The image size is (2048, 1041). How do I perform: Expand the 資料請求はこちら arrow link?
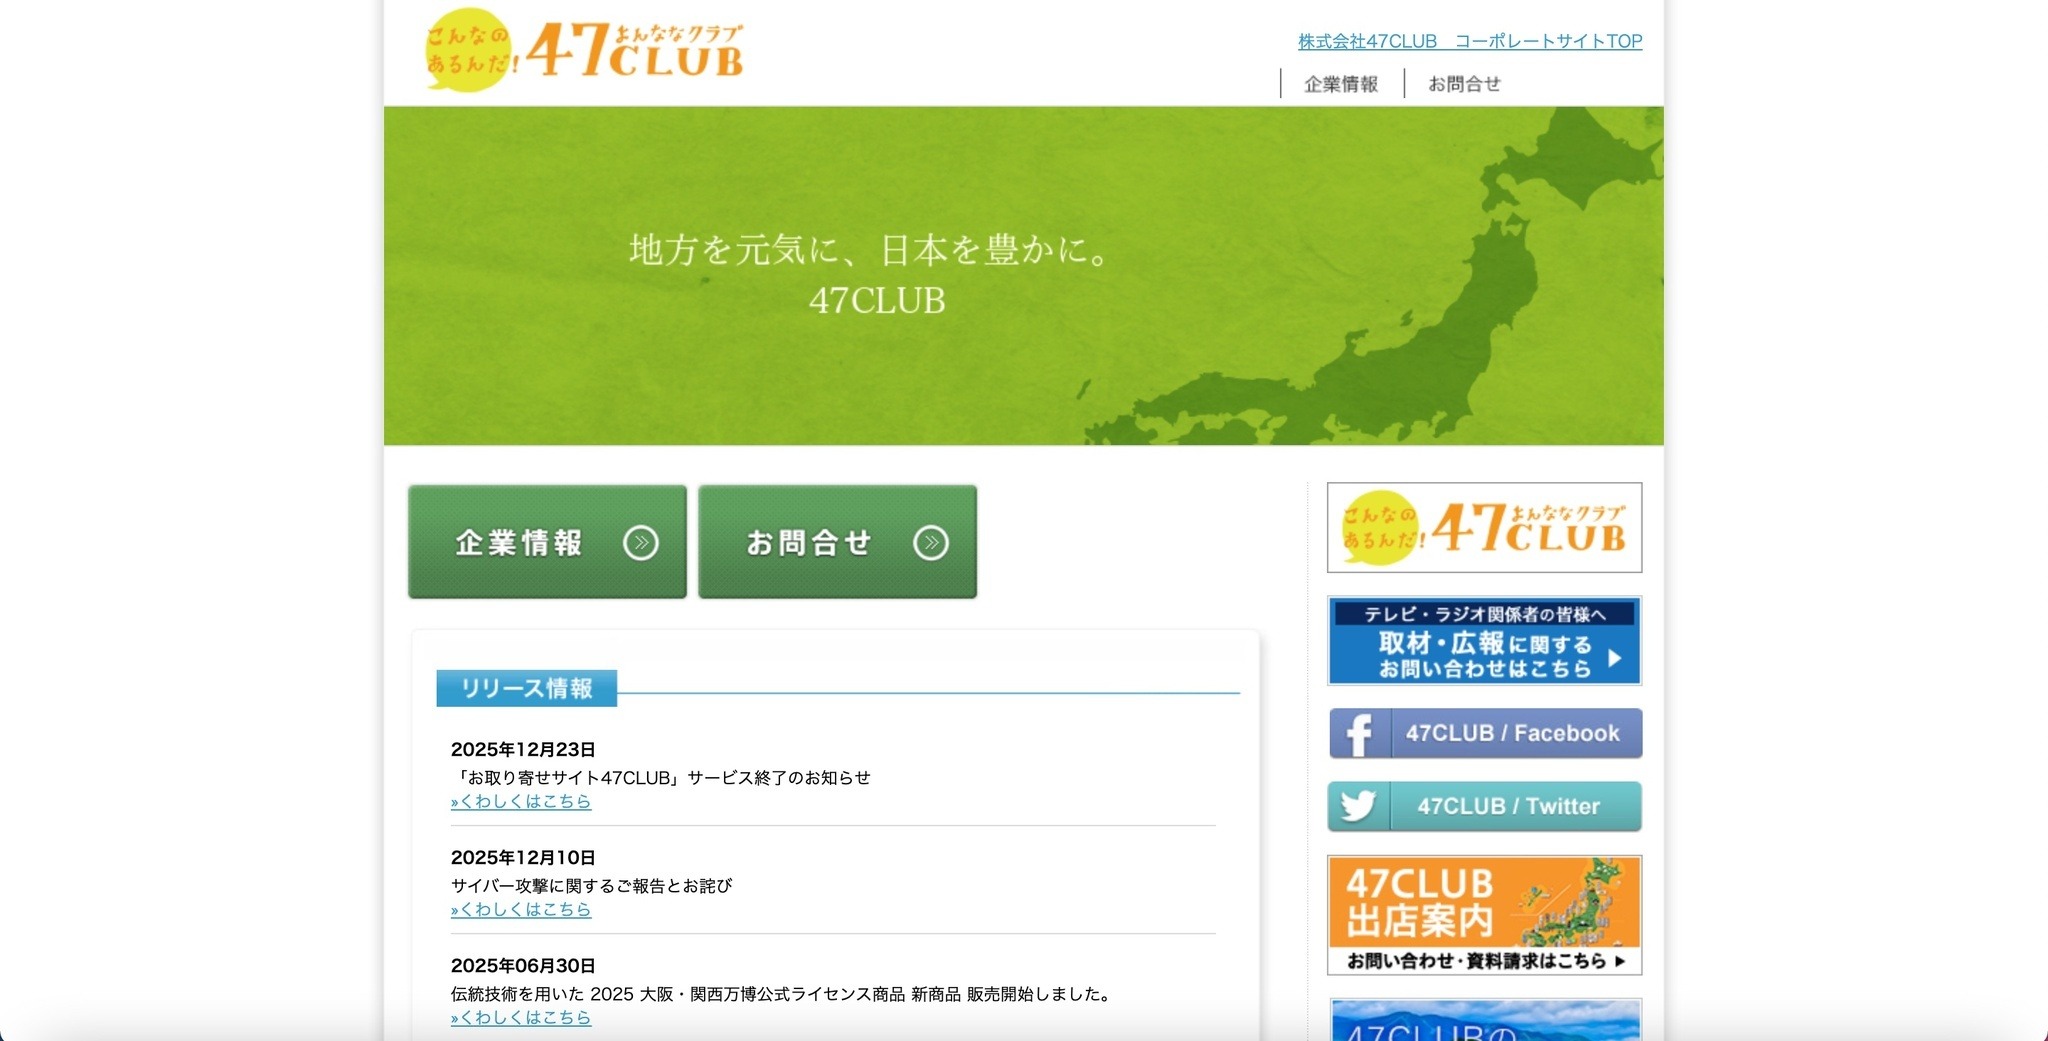1625,963
